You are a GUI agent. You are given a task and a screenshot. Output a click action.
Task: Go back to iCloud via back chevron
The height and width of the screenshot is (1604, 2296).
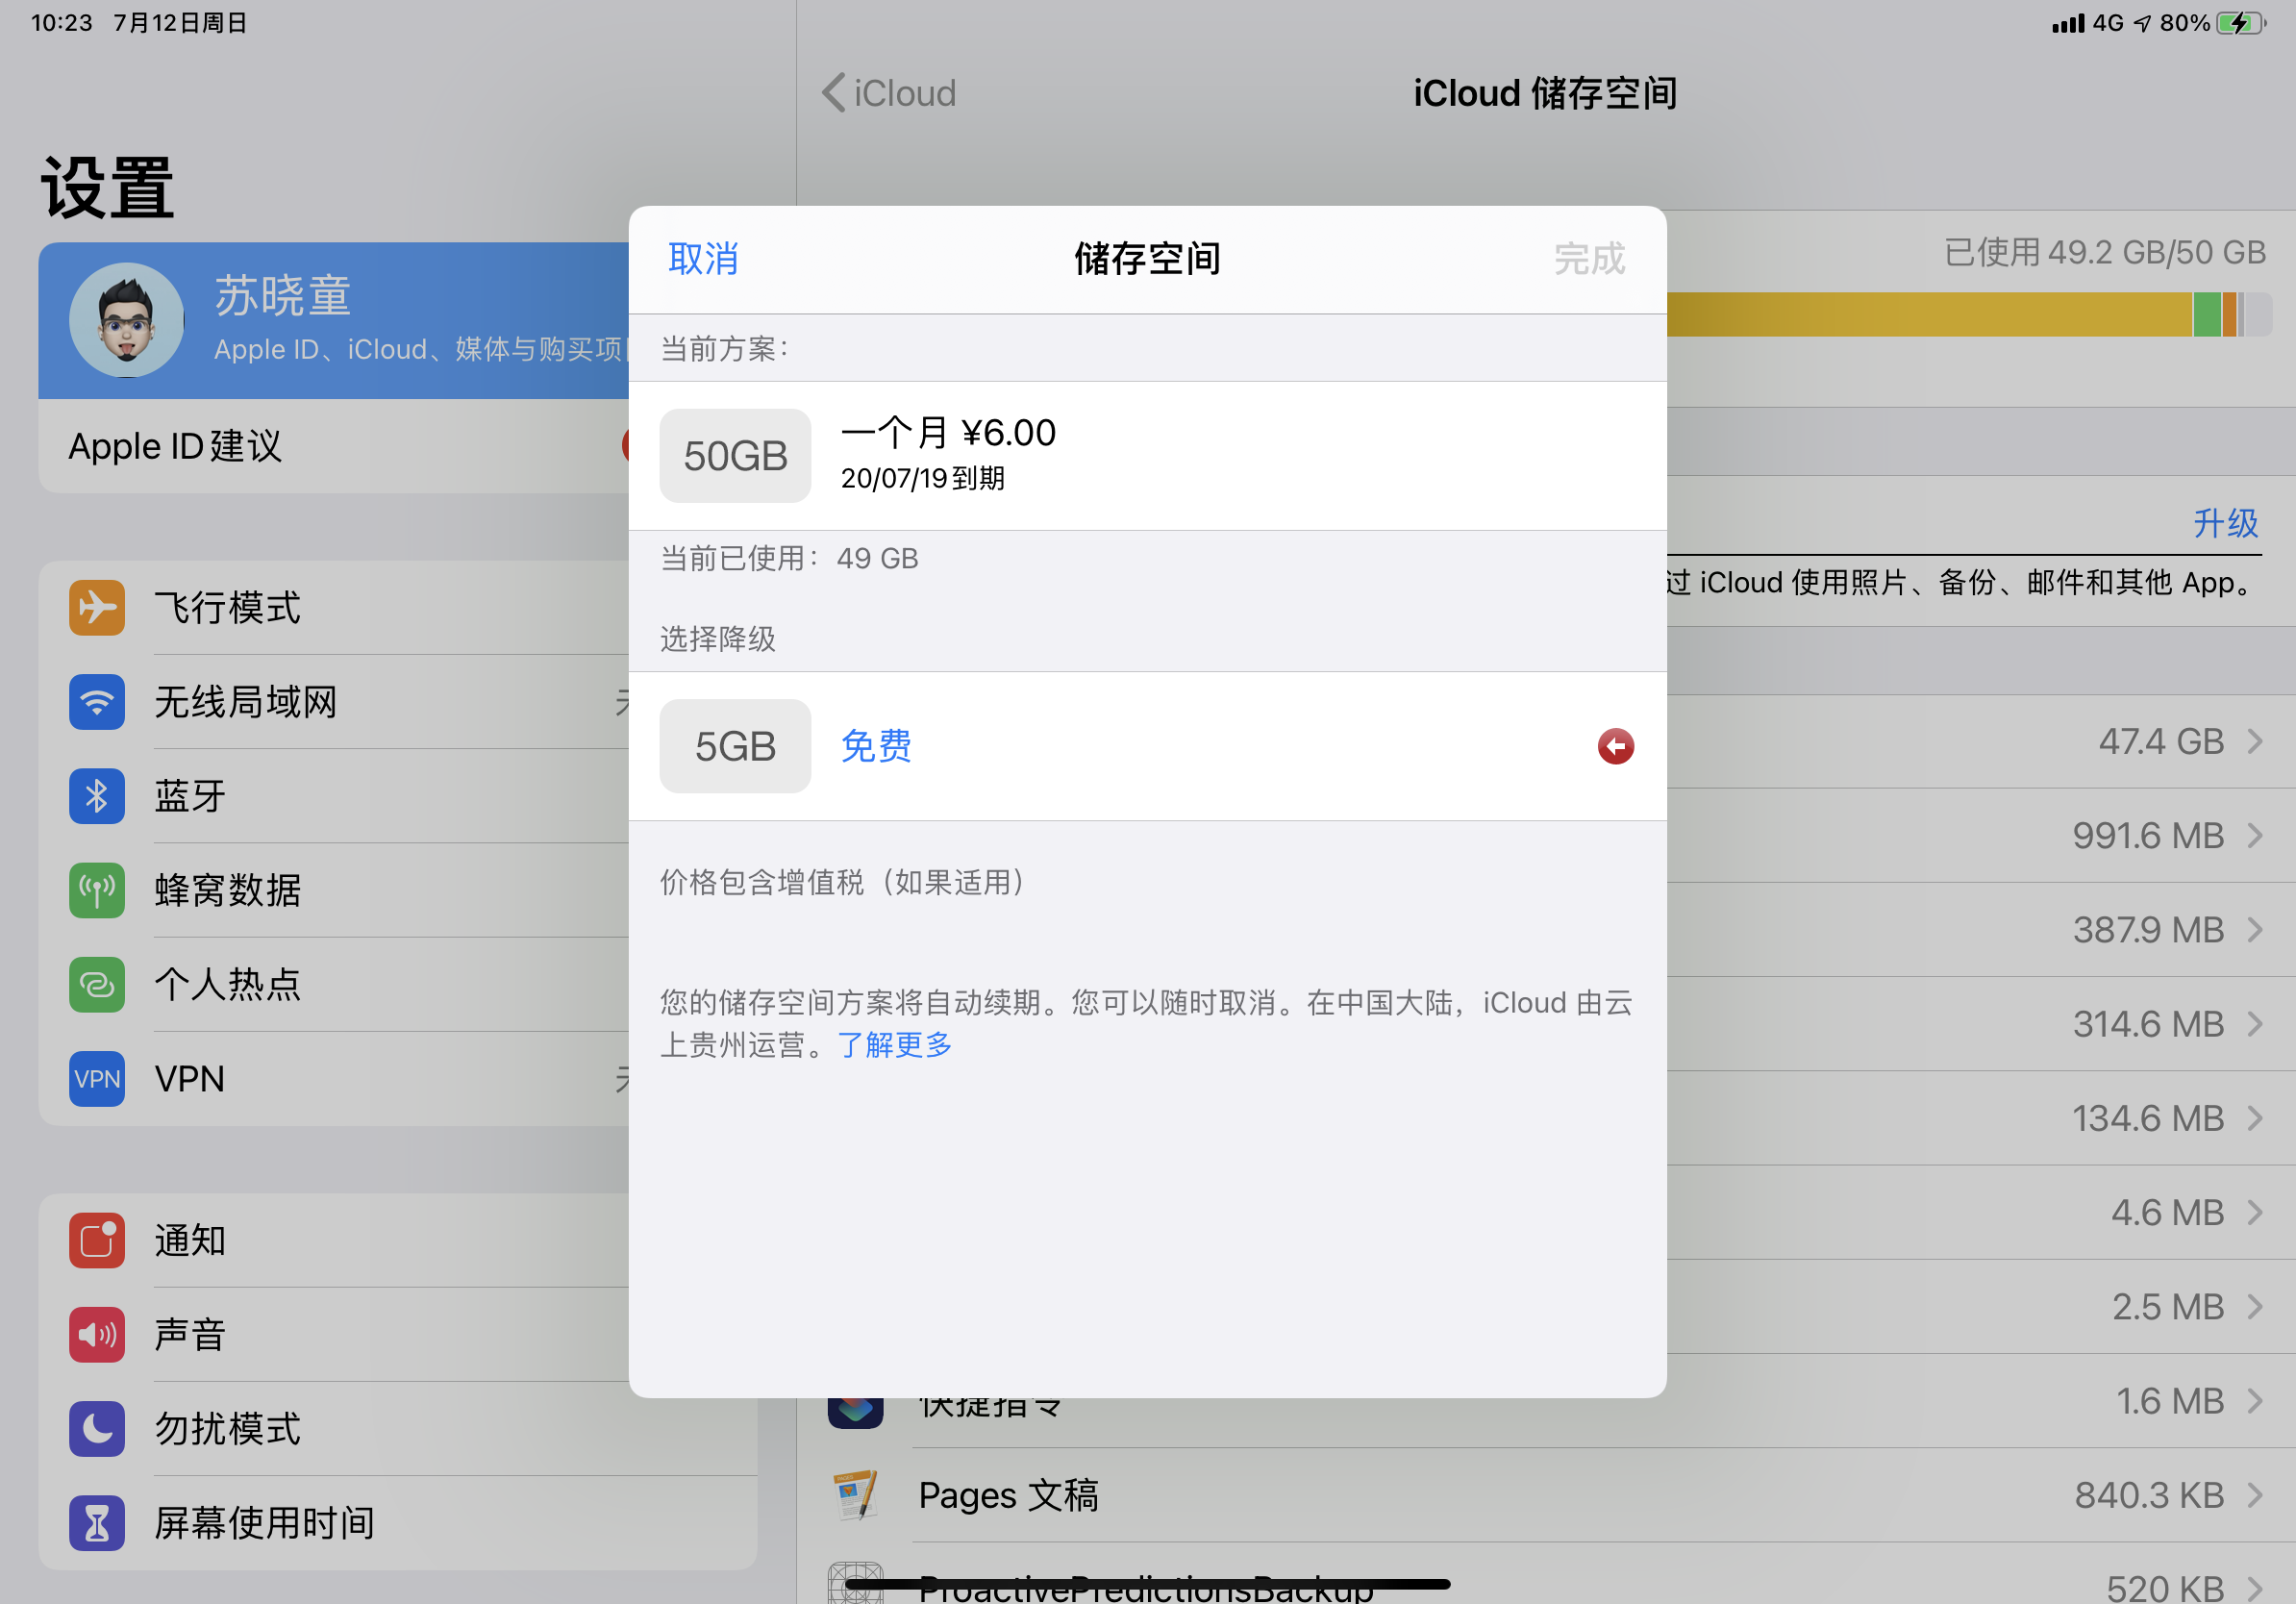click(x=834, y=93)
